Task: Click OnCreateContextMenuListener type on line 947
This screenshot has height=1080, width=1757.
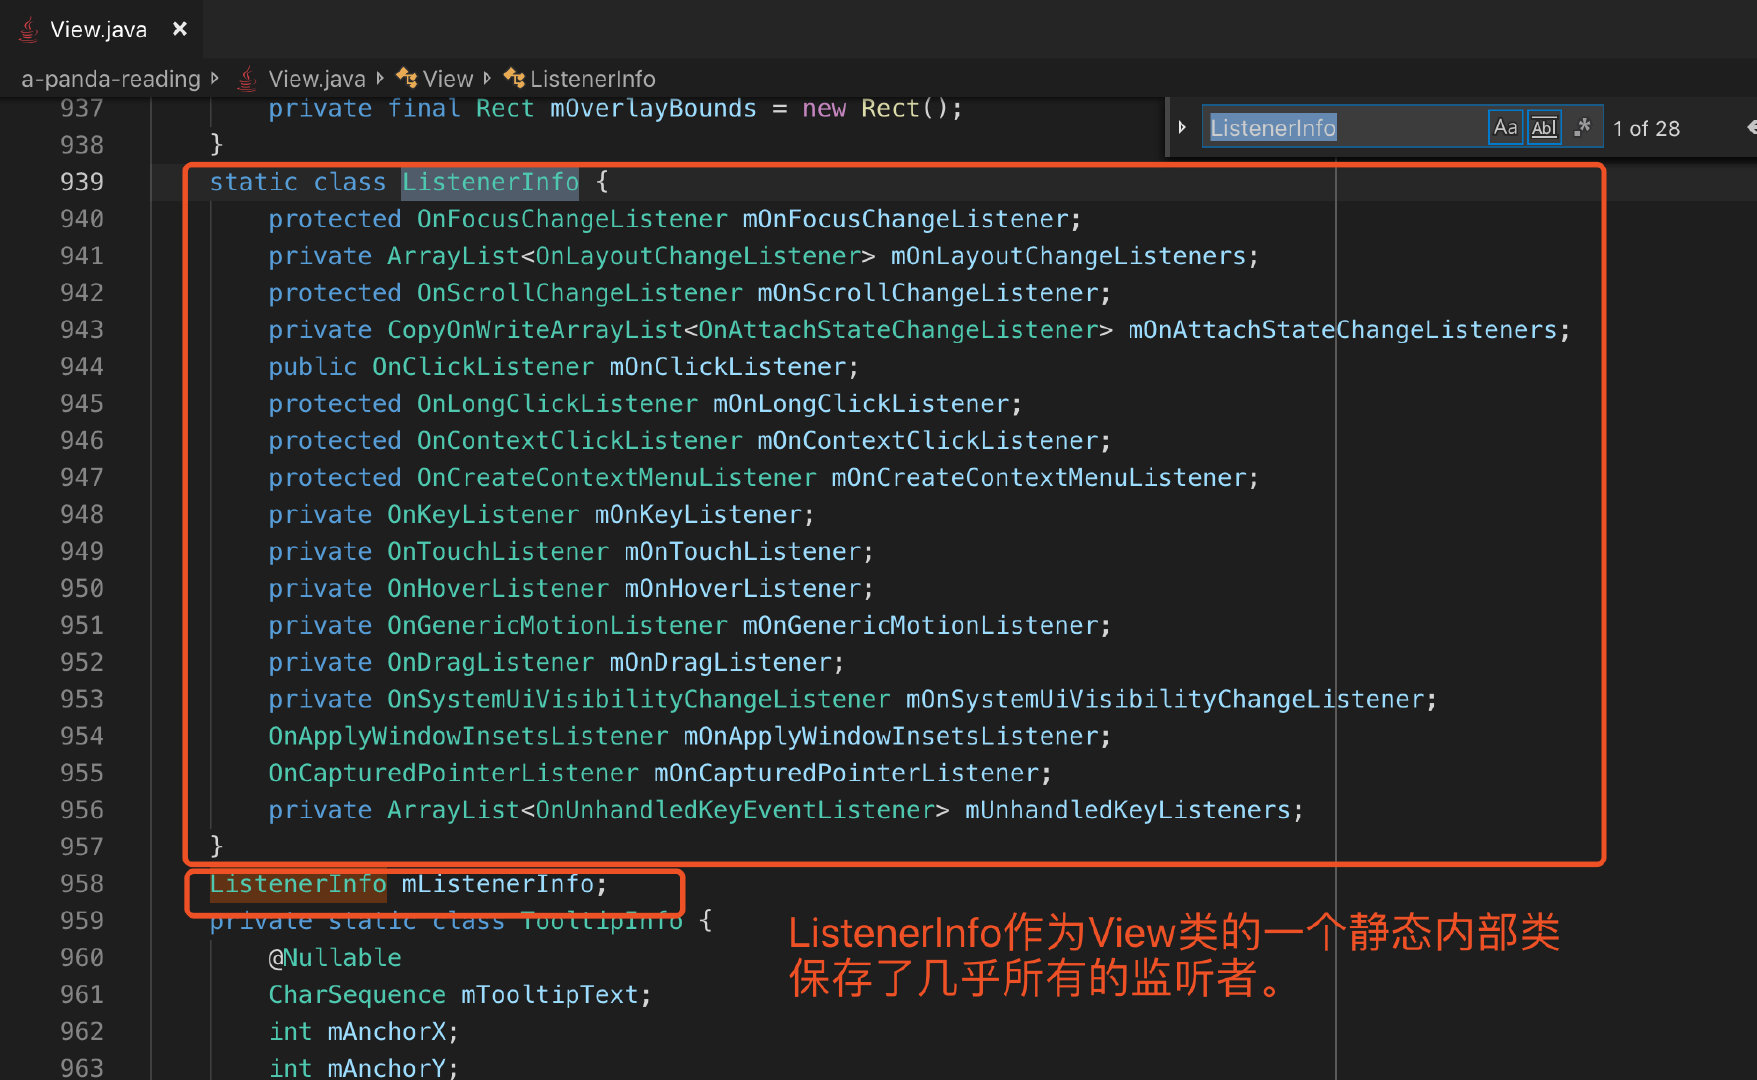Action: [x=616, y=478]
